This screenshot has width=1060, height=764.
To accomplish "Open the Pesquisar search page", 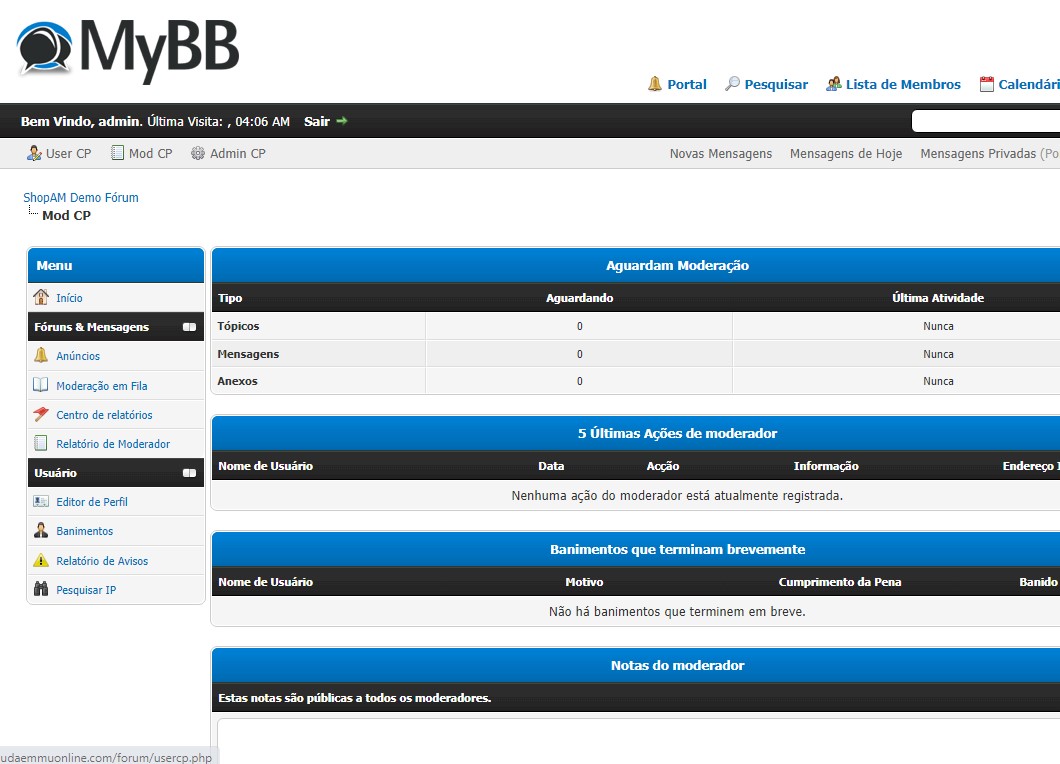I will 776,85.
